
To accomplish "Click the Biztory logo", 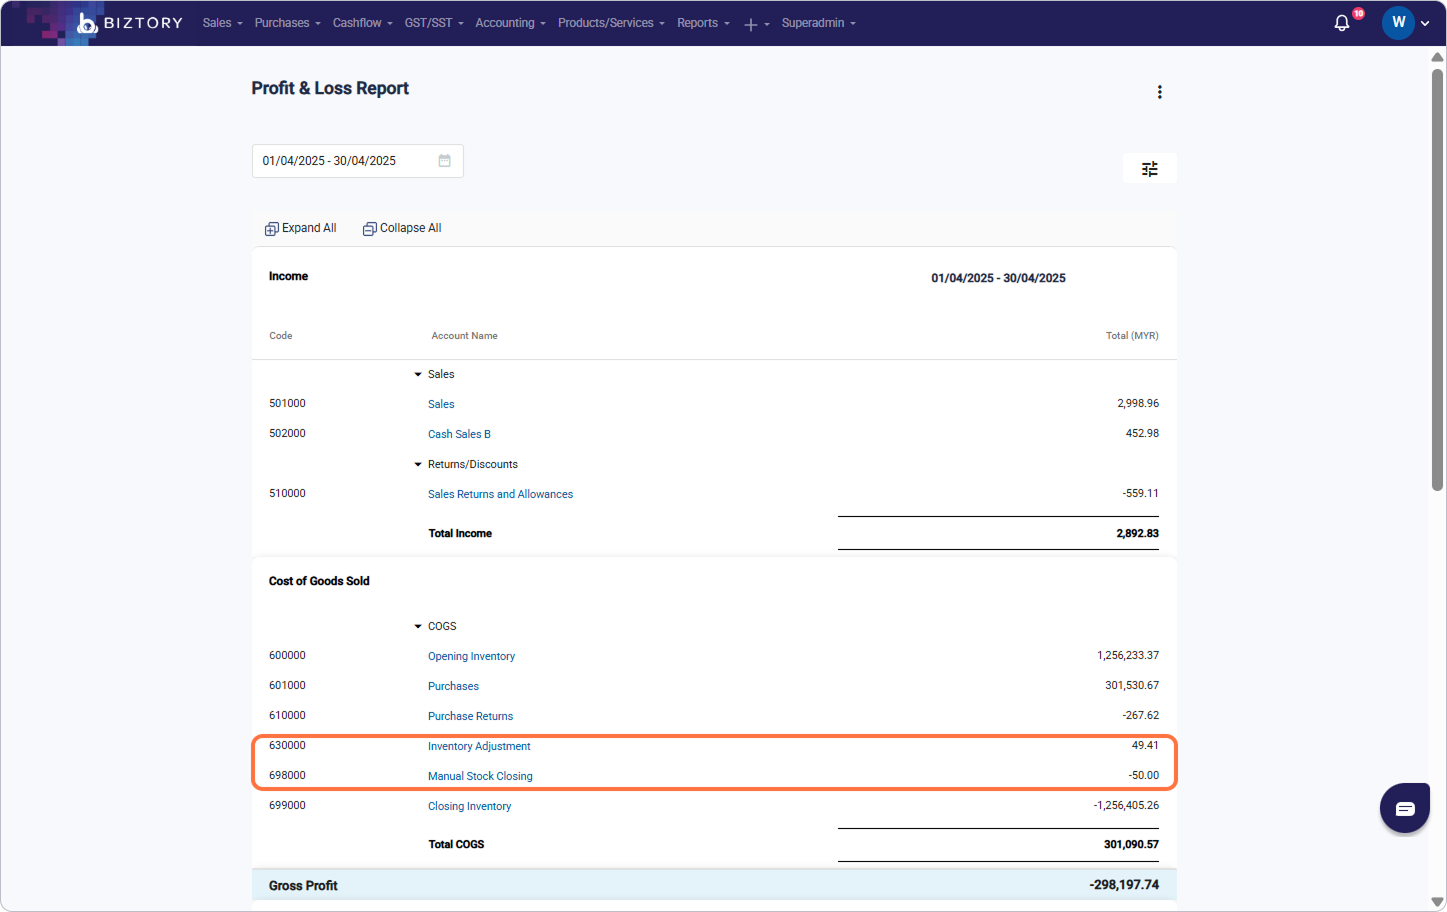I will pos(130,23).
